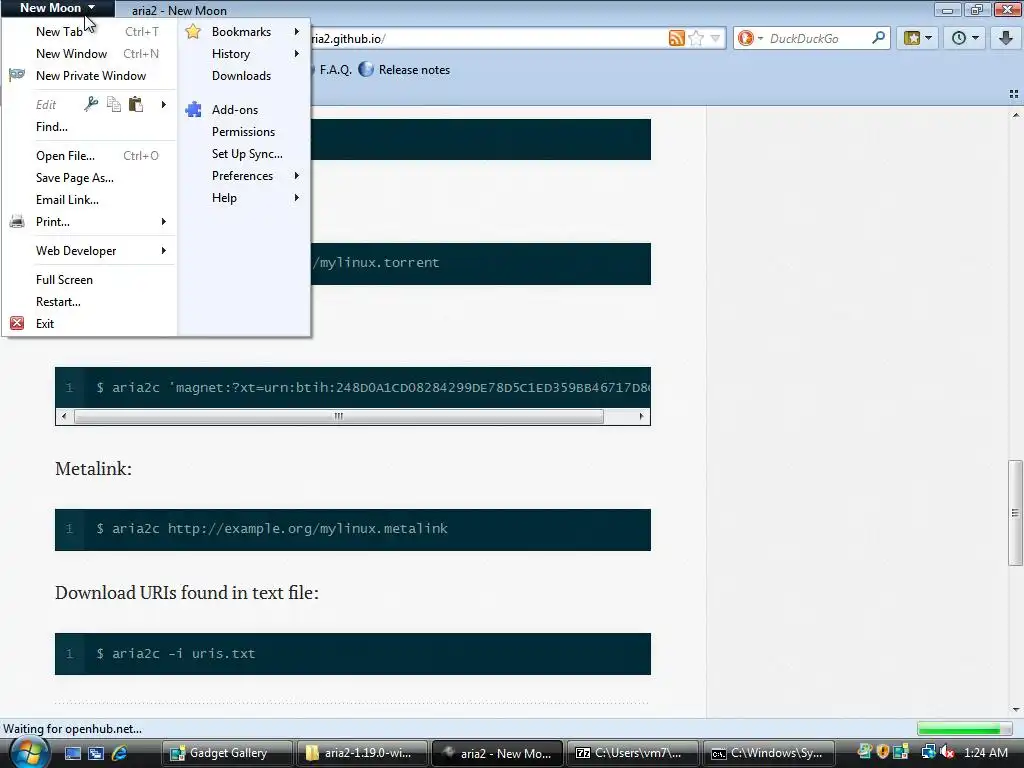This screenshot has height=768, width=1024.
Task: Click the DuckDuckGo search engine icon
Action: tap(746, 39)
